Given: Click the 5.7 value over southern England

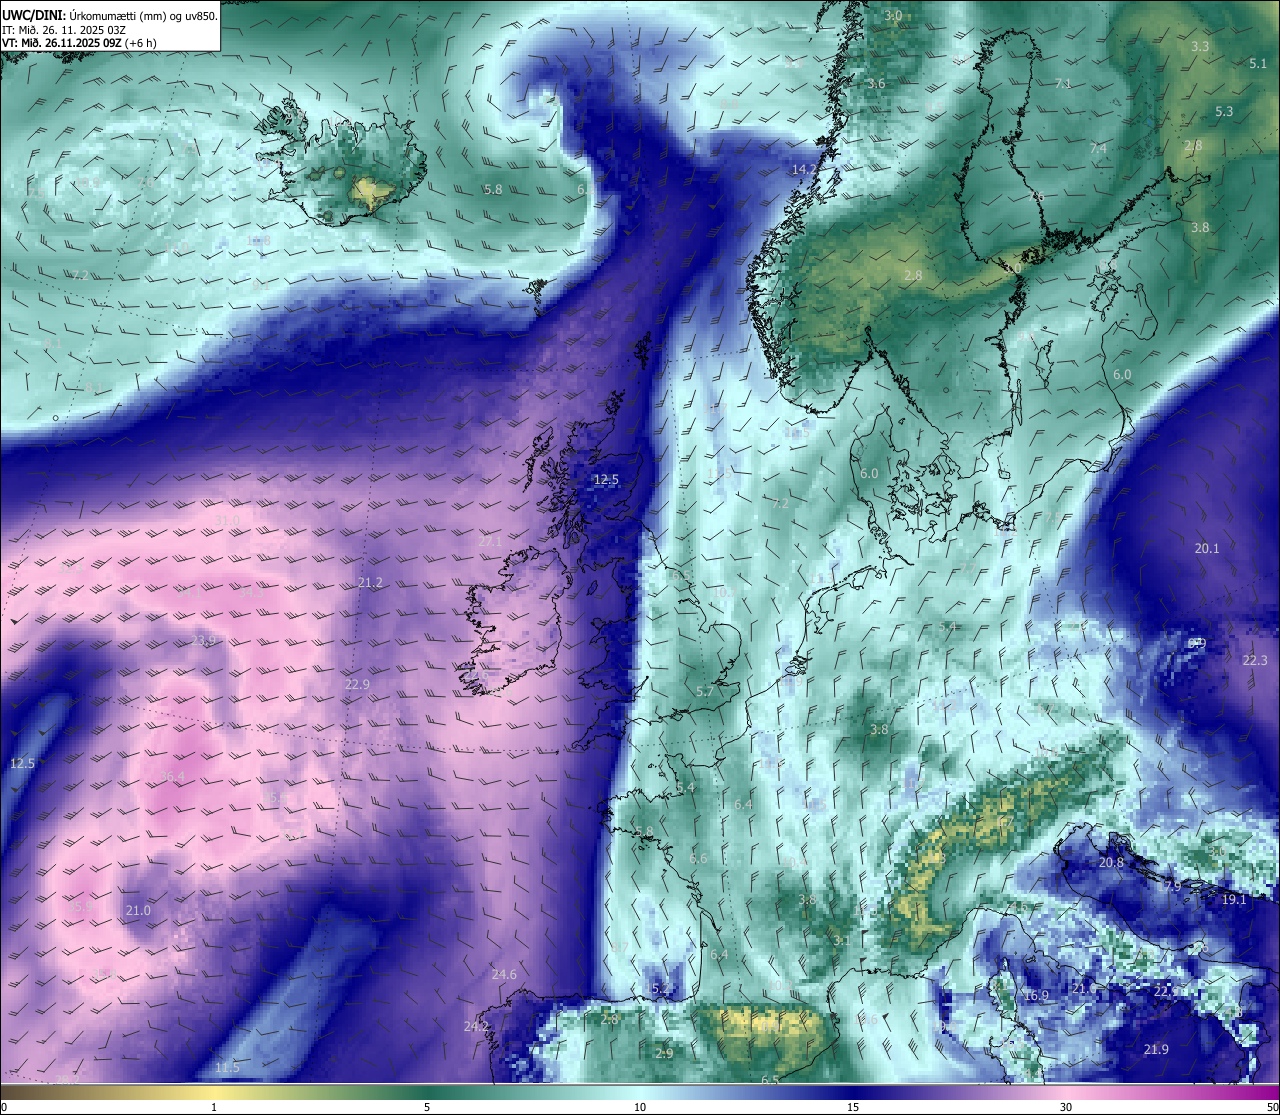Looking at the screenshot, I should point(705,692).
